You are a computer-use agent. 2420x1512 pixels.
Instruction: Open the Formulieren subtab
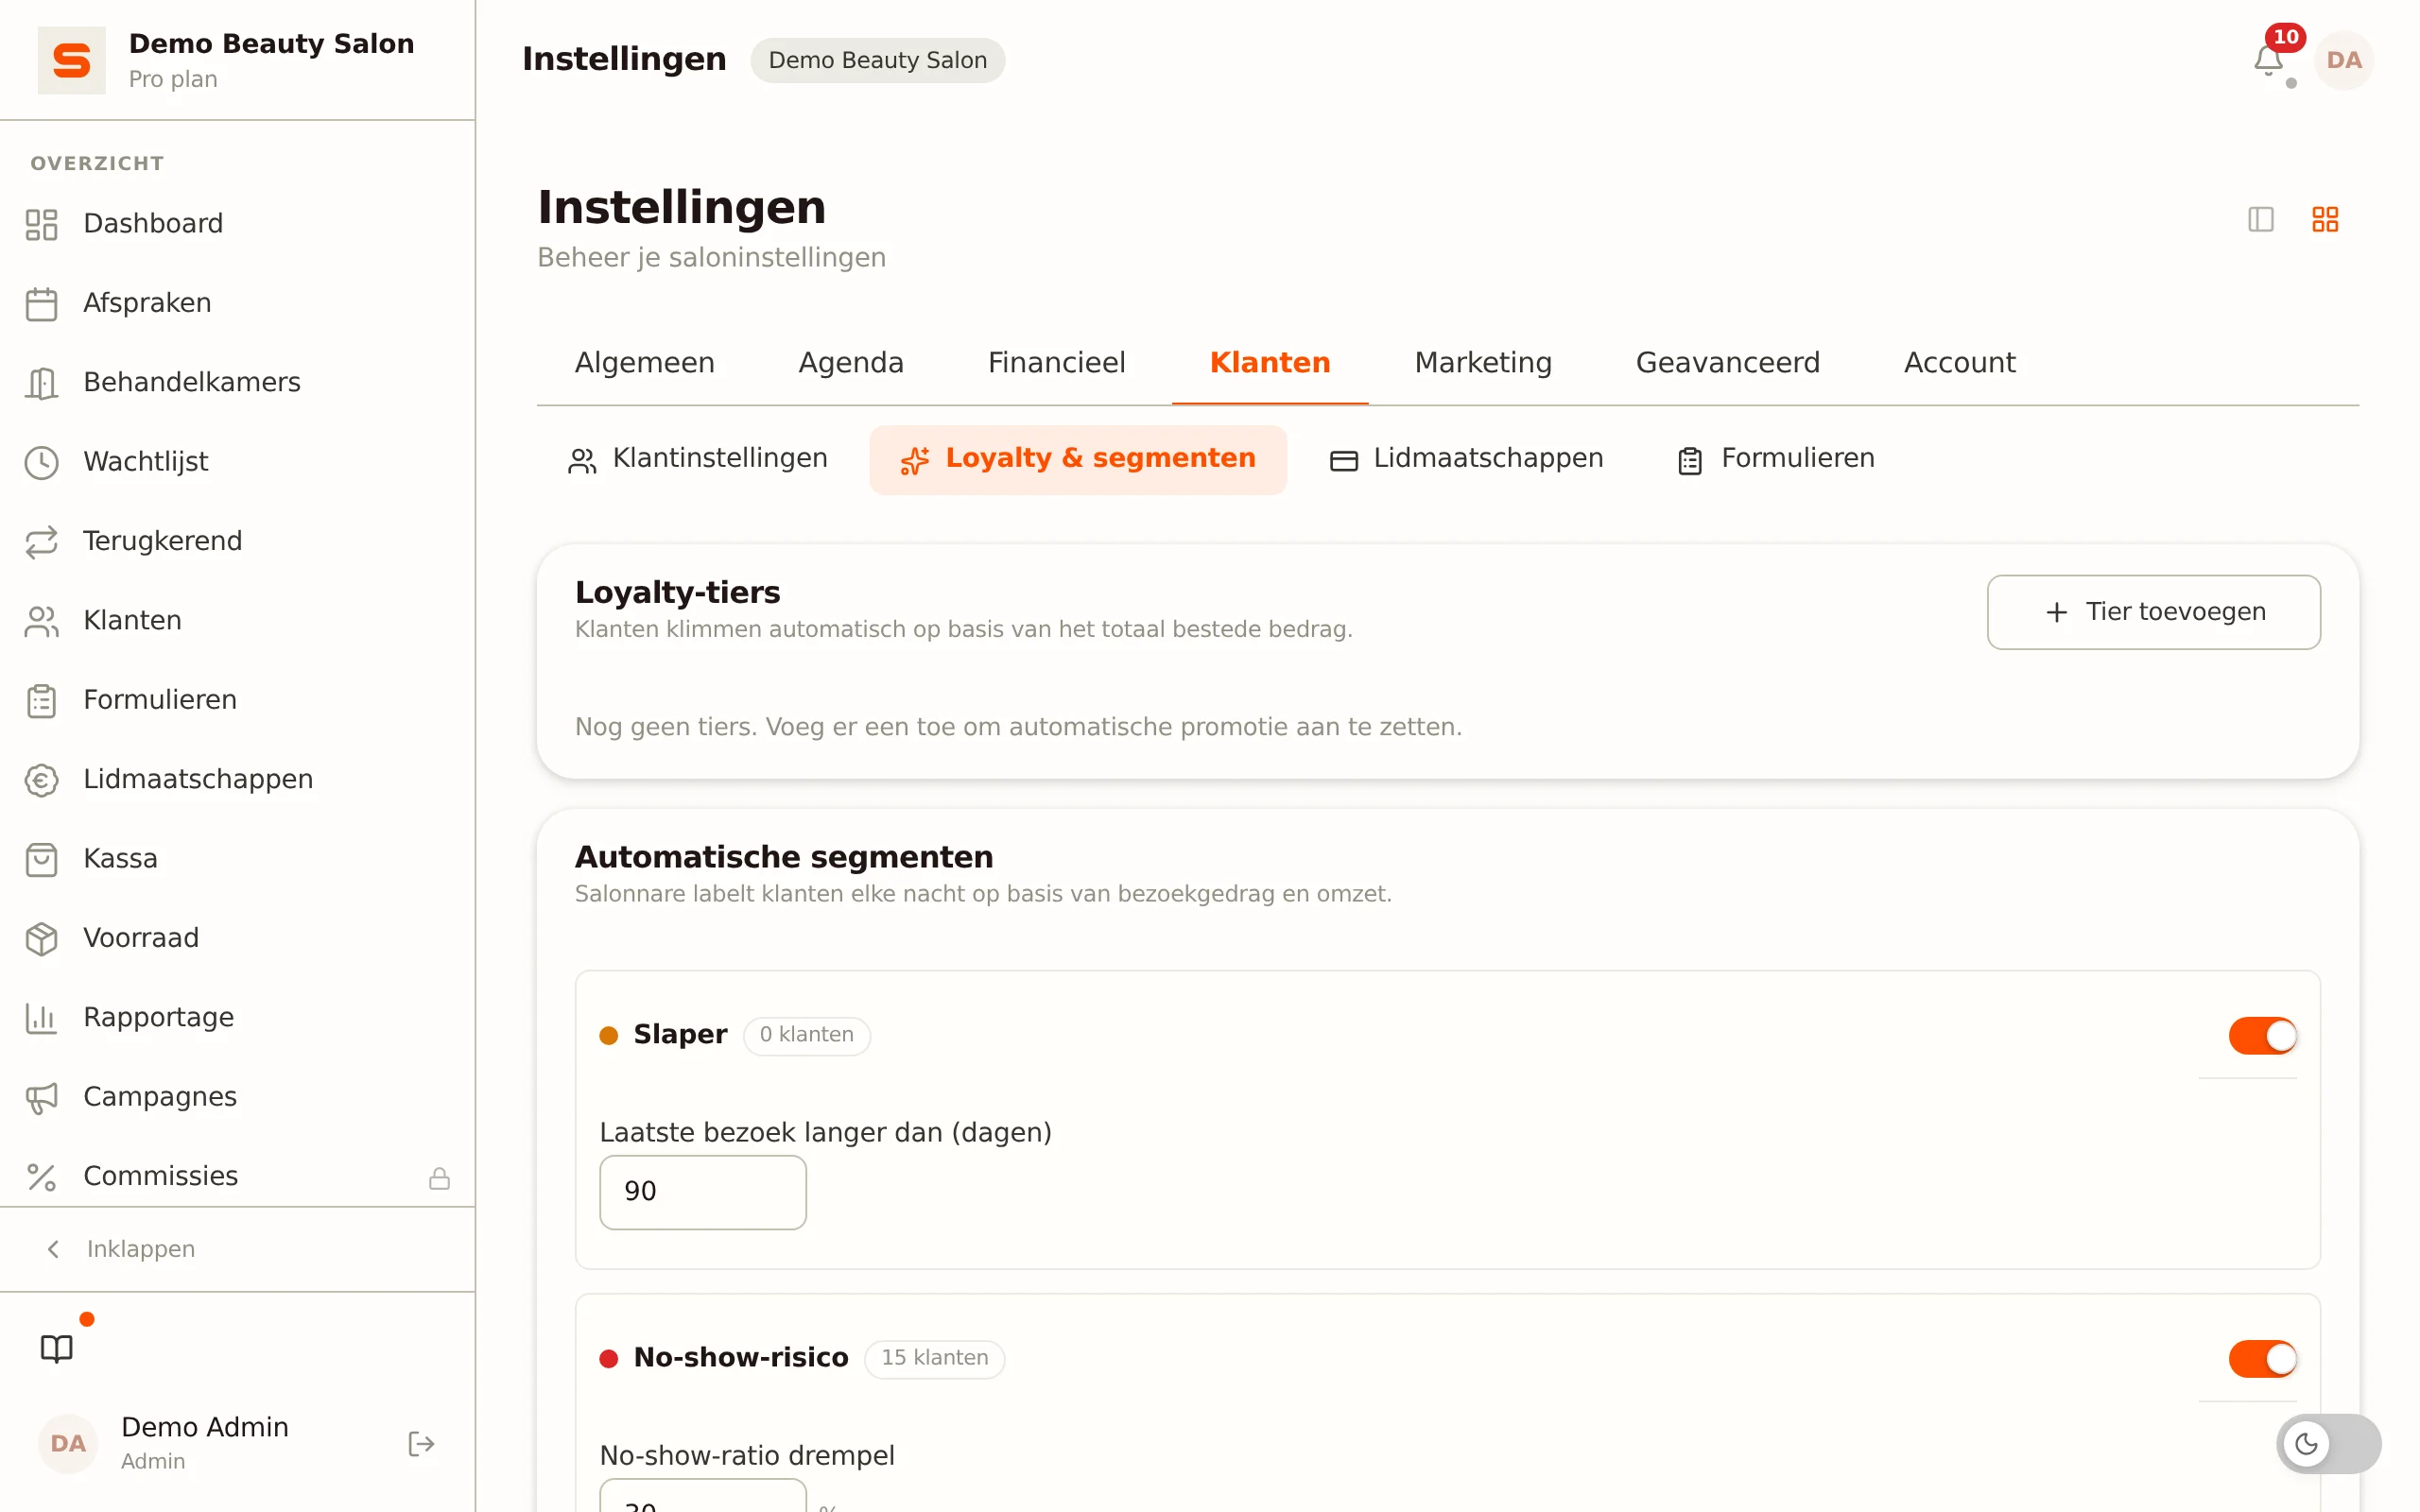(x=1776, y=459)
